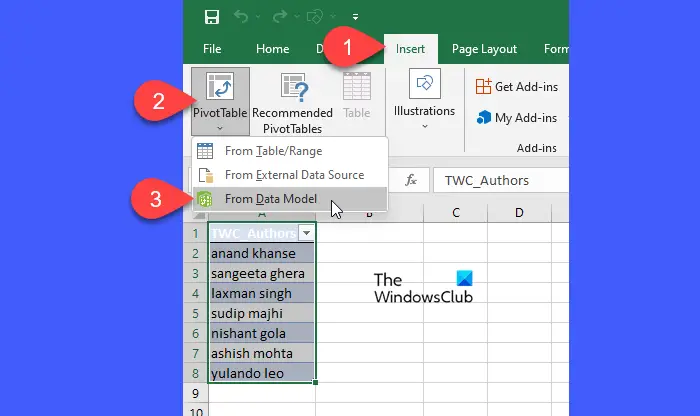Select column C header

[x=455, y=213]
